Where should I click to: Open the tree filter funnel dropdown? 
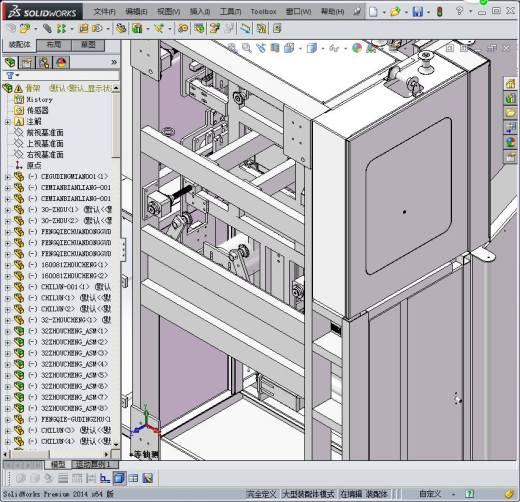12,75
